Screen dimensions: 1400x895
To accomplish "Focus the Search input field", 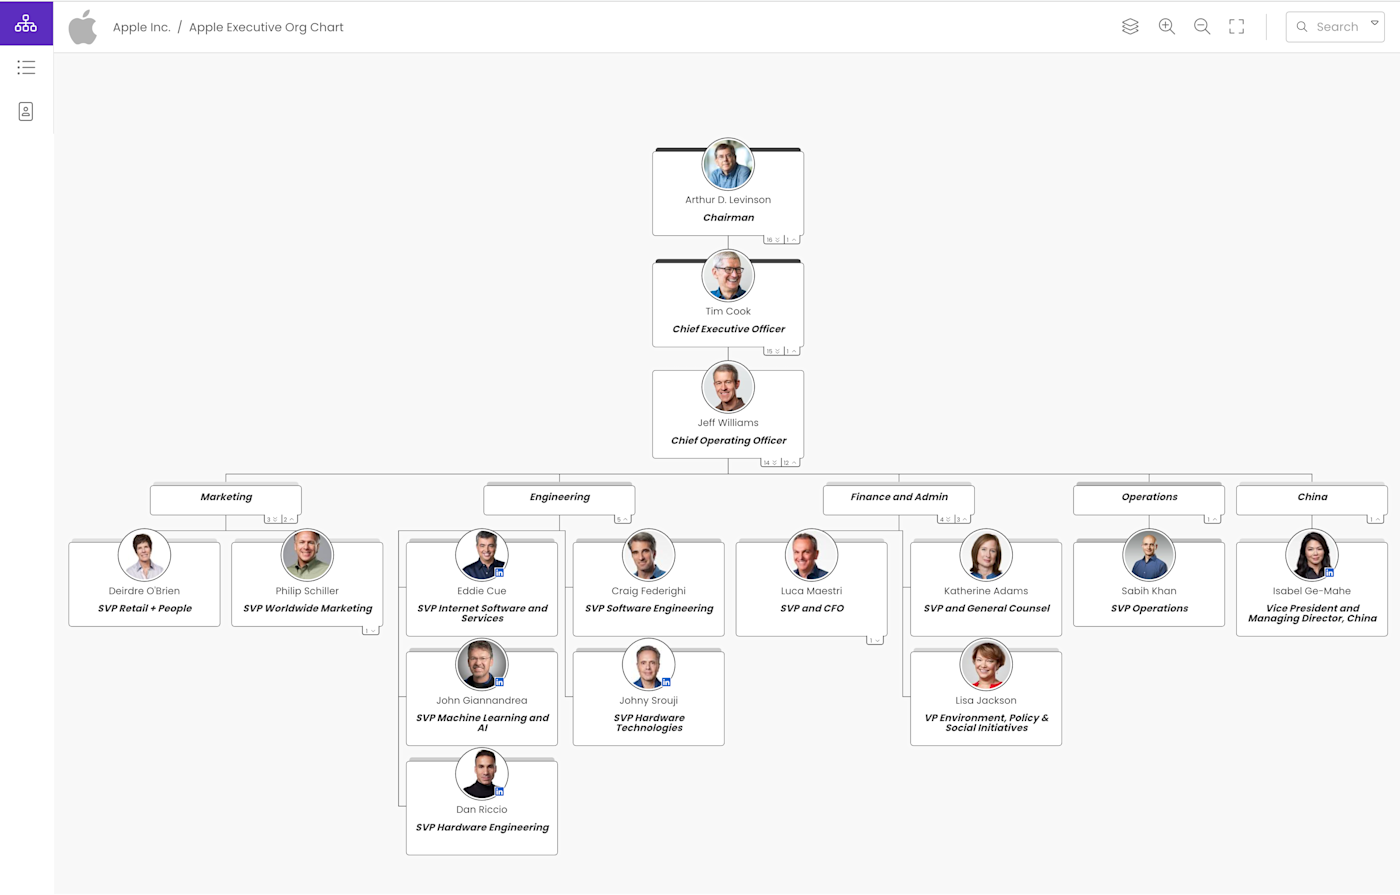I will click(1335, 27).
